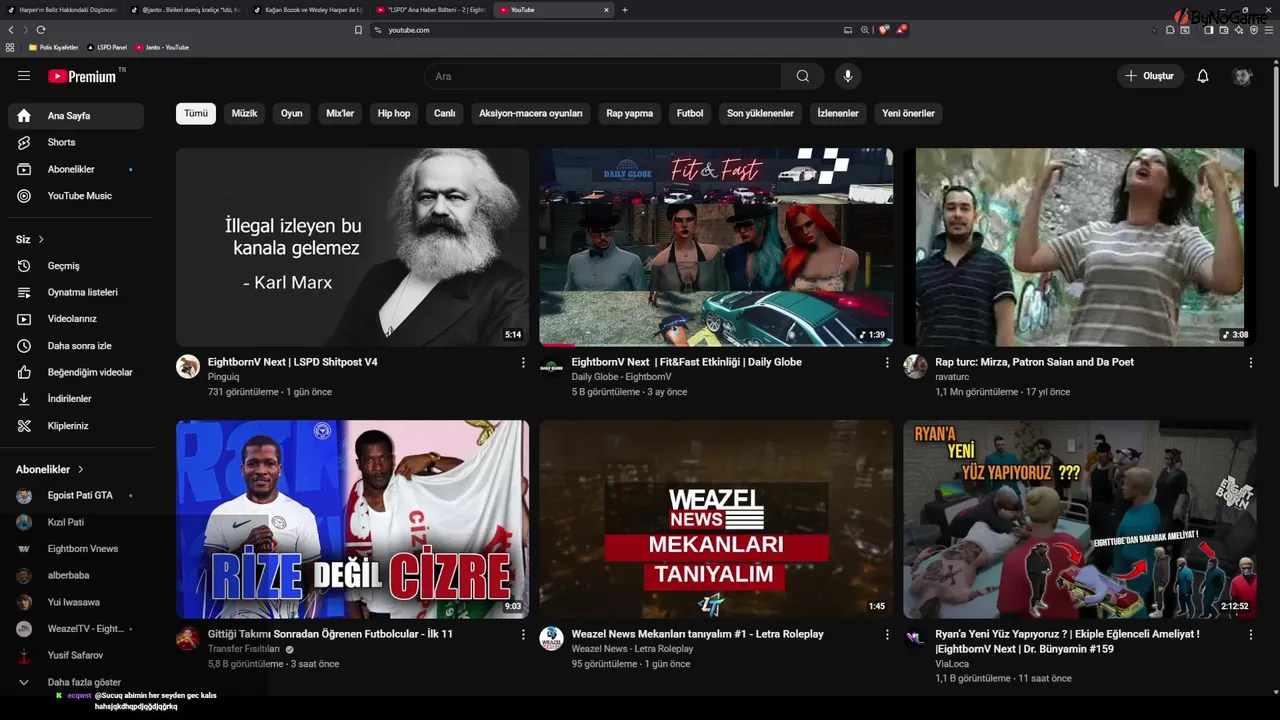Open Beğendiğim videolar list
Image resolution: width=1280 pixels, height=720 pixels.
[76, 372]
